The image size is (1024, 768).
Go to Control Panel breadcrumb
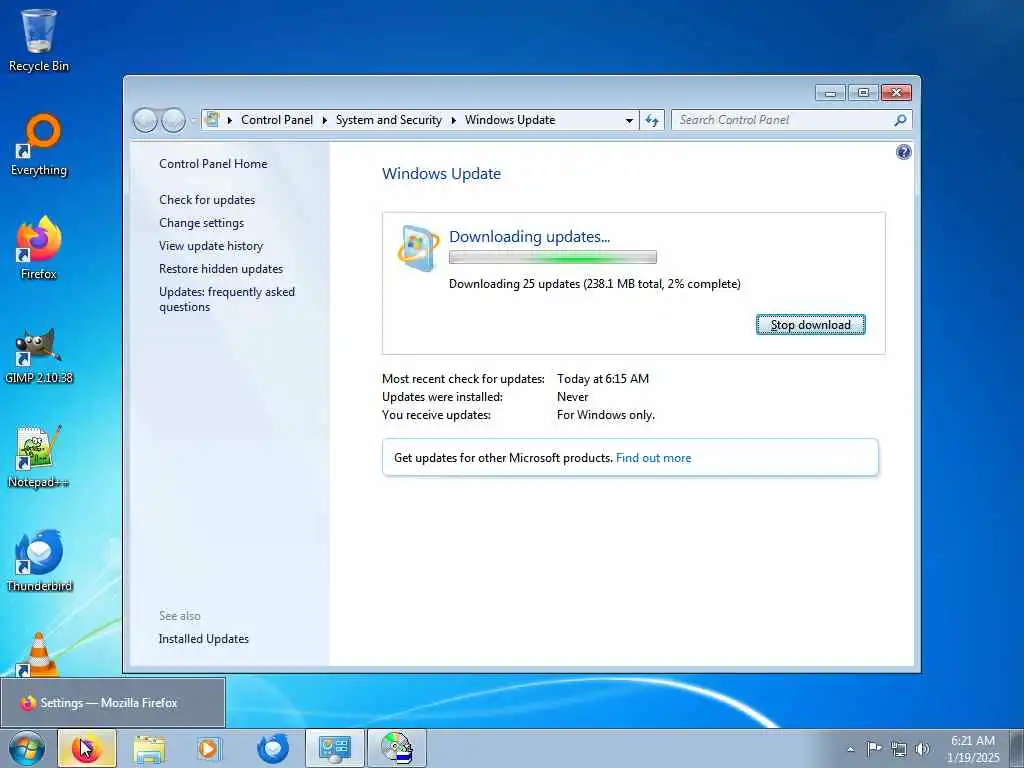click(277, 120)
